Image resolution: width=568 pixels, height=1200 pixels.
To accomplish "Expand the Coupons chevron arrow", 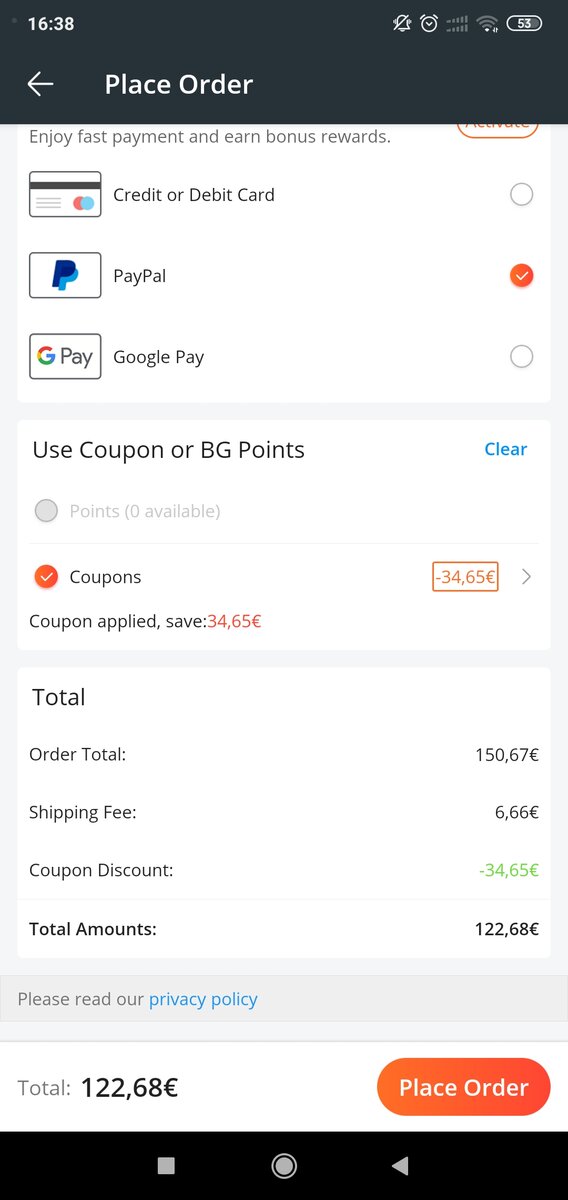I will click(x=527, y=577).
